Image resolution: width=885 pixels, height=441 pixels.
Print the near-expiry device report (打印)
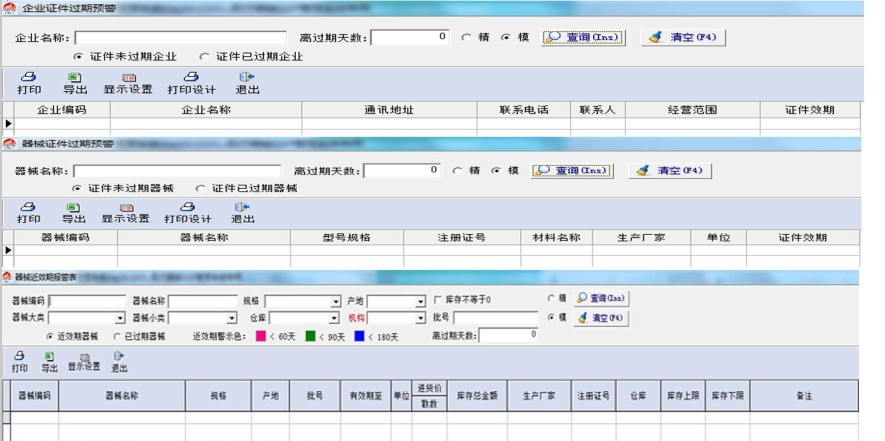click(20, 362)
